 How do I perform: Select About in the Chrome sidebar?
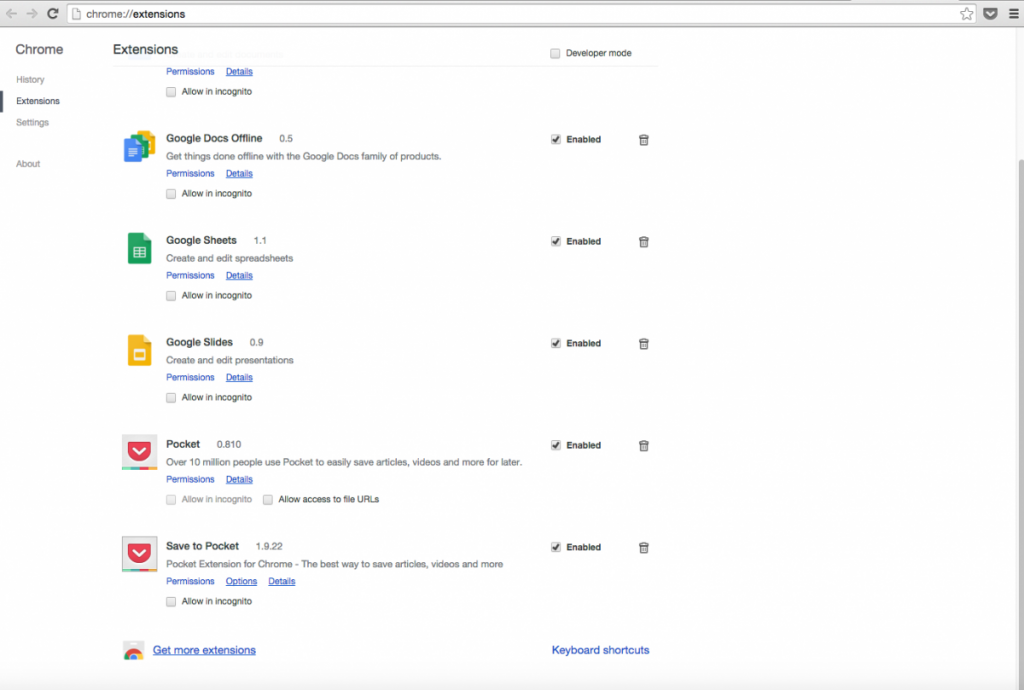point(28,164)
